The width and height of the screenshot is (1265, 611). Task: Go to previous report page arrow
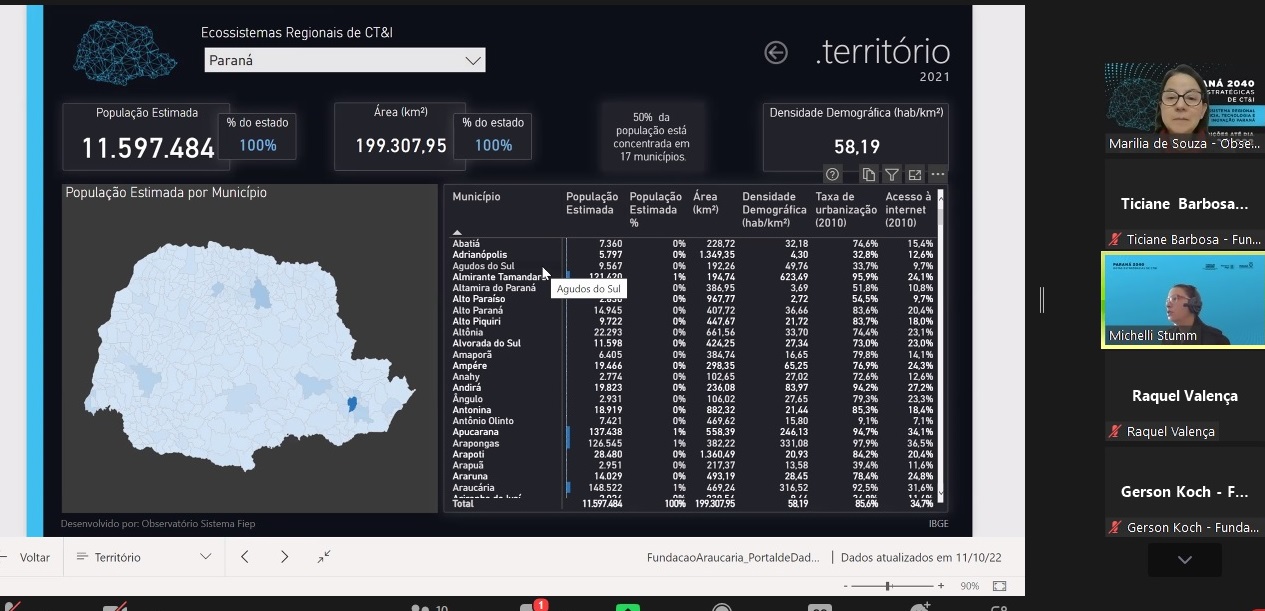245,557
